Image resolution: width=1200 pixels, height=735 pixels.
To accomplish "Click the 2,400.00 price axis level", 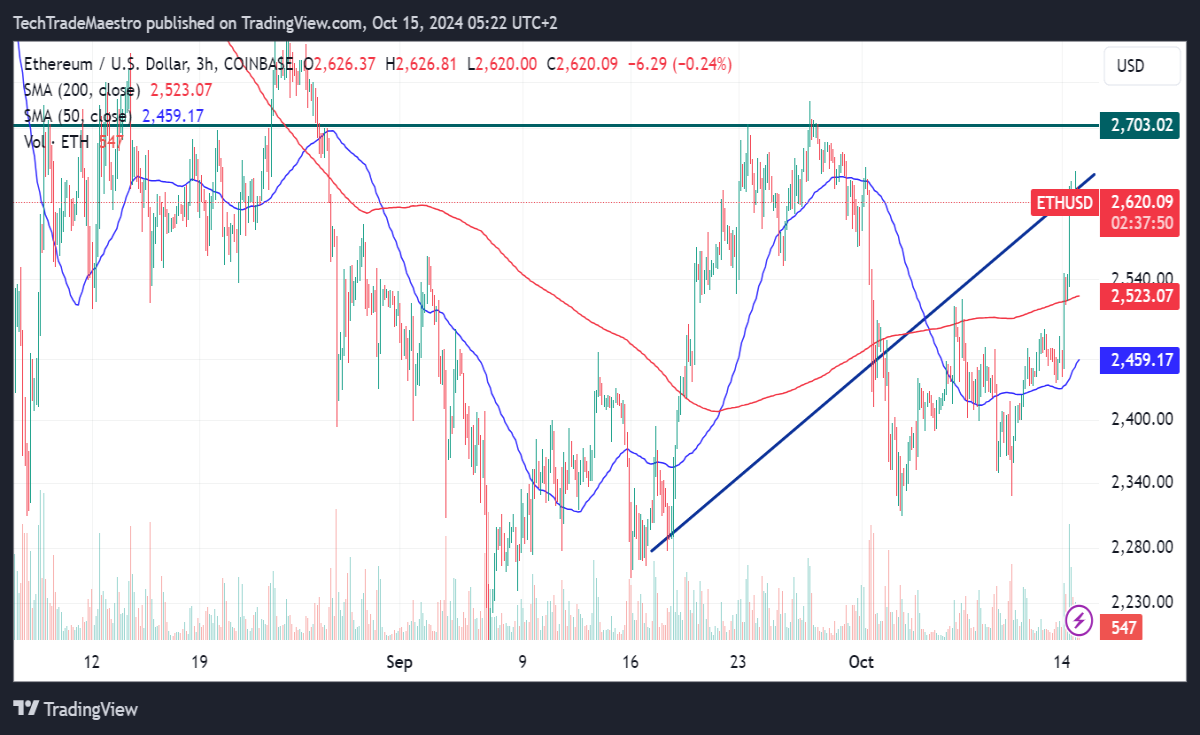I will 1142,419.
